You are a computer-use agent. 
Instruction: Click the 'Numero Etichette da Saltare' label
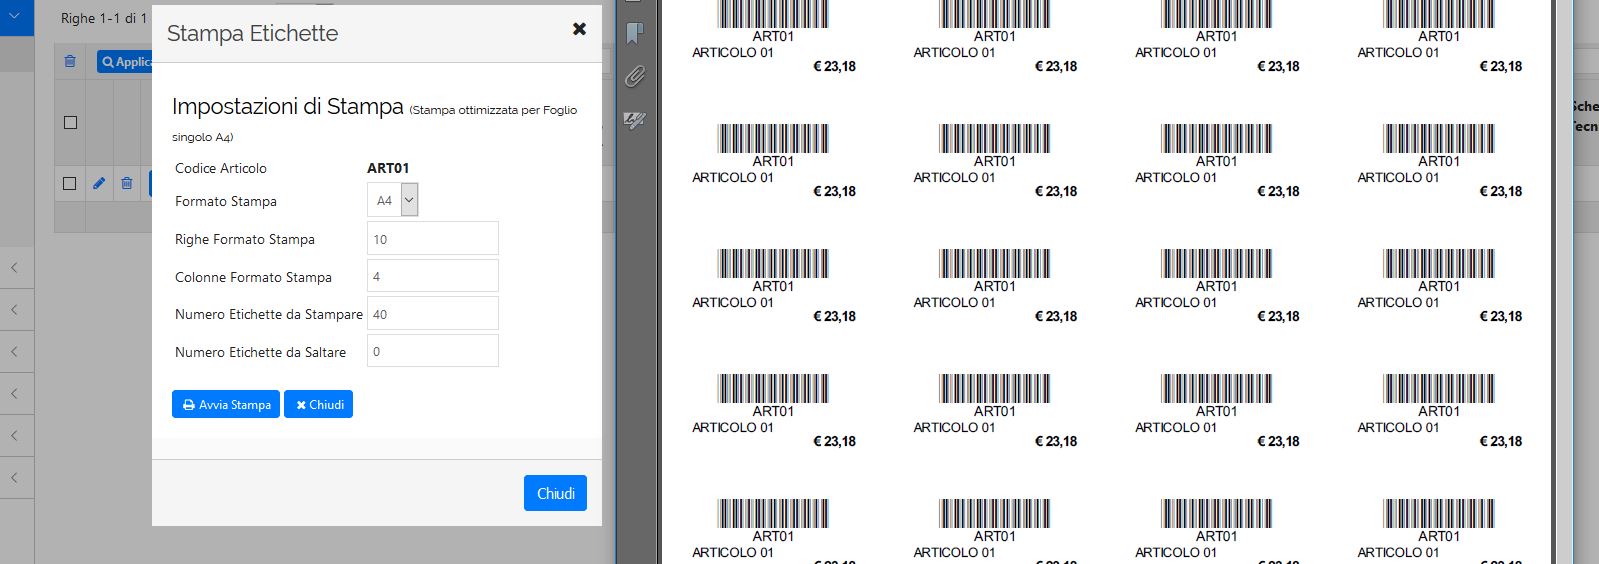(x=261, y=352)
